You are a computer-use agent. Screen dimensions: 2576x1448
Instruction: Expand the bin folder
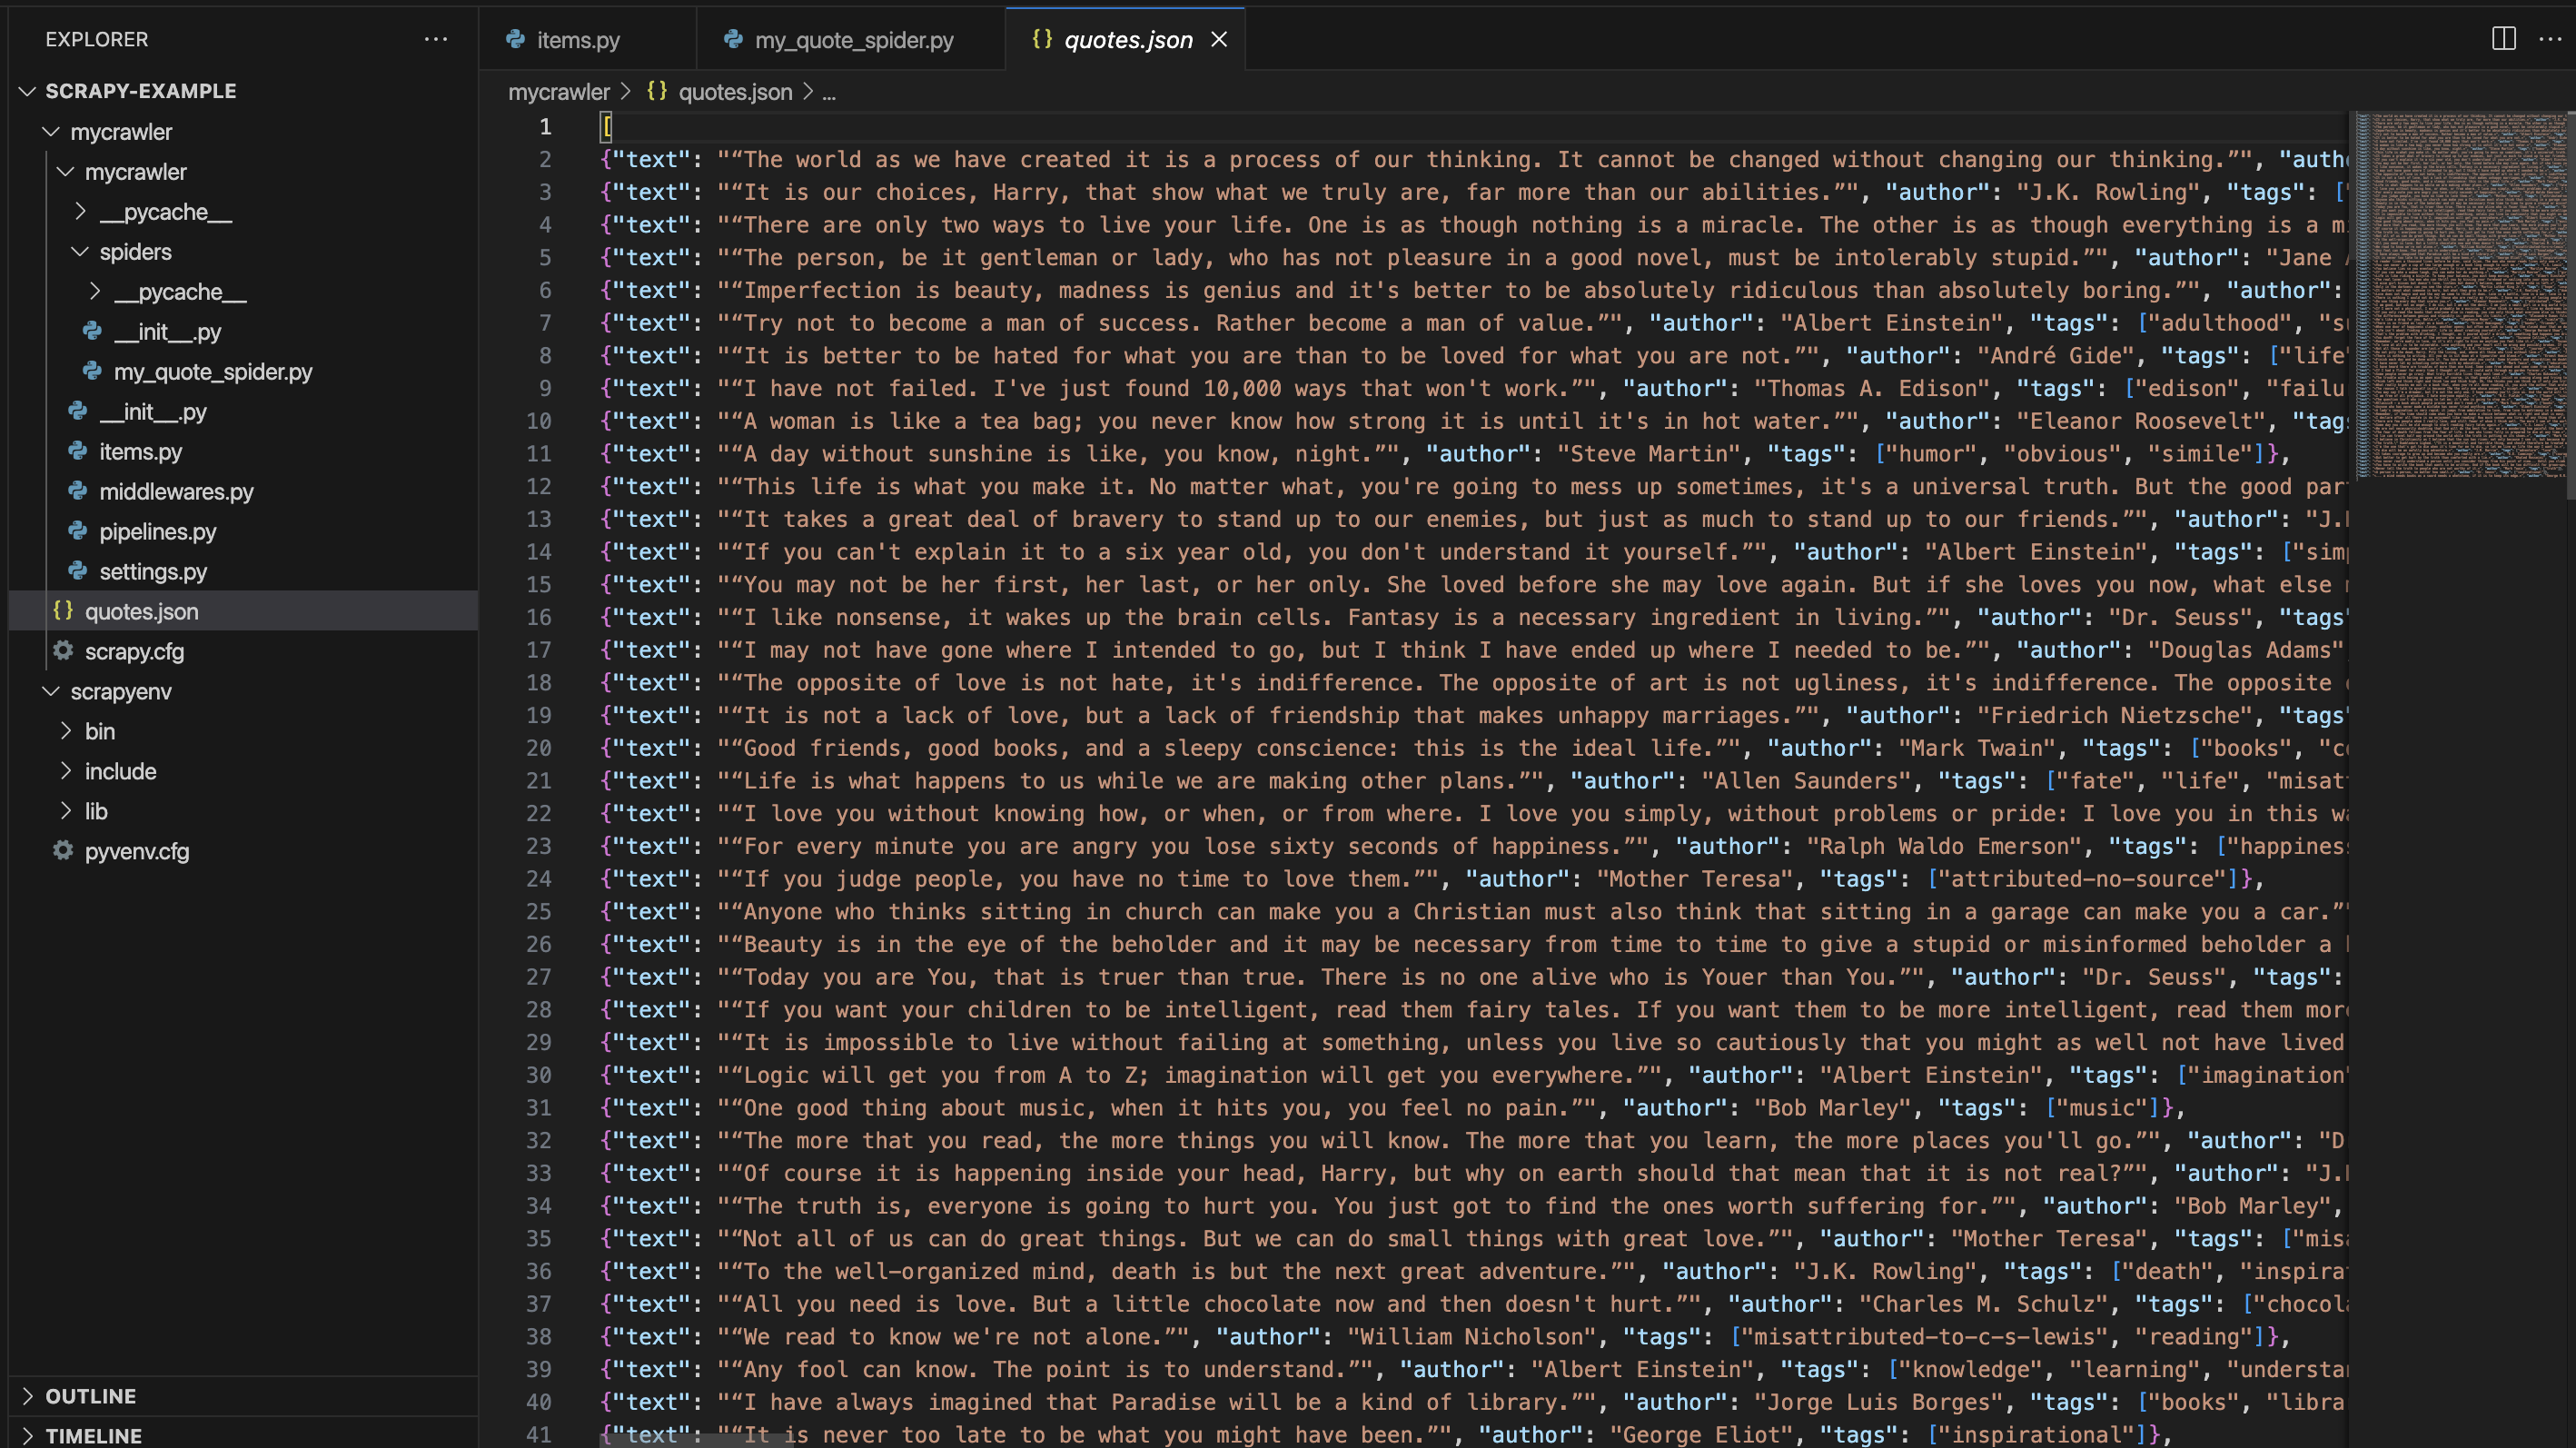[x=66, y=731]
